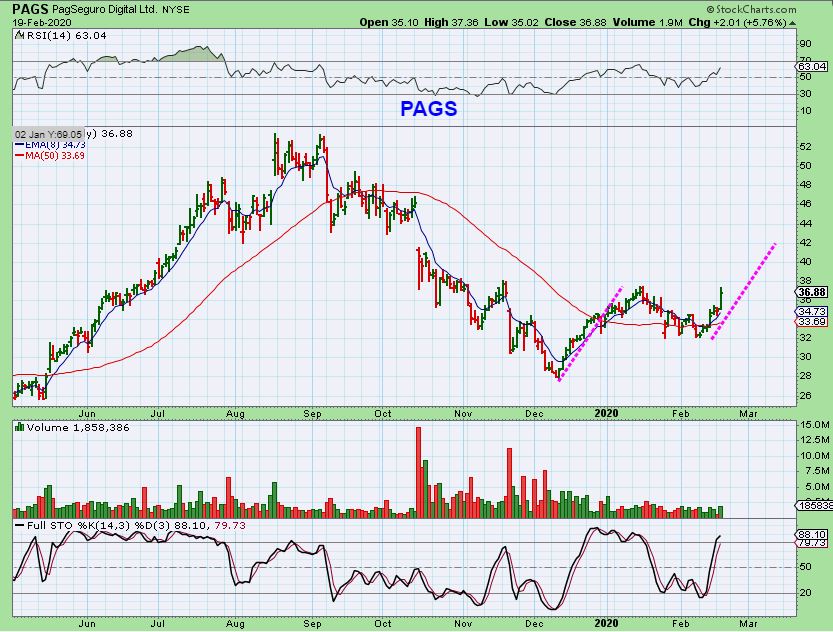Click the bold 2020 label under the price panel

point(606,413)
